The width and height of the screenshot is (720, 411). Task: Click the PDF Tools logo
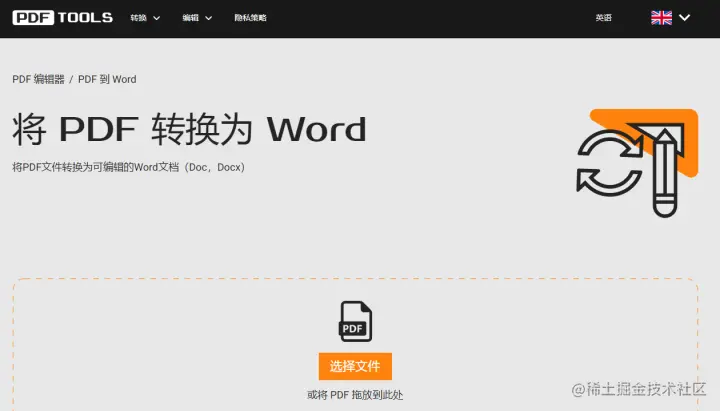tap(62, 17)
